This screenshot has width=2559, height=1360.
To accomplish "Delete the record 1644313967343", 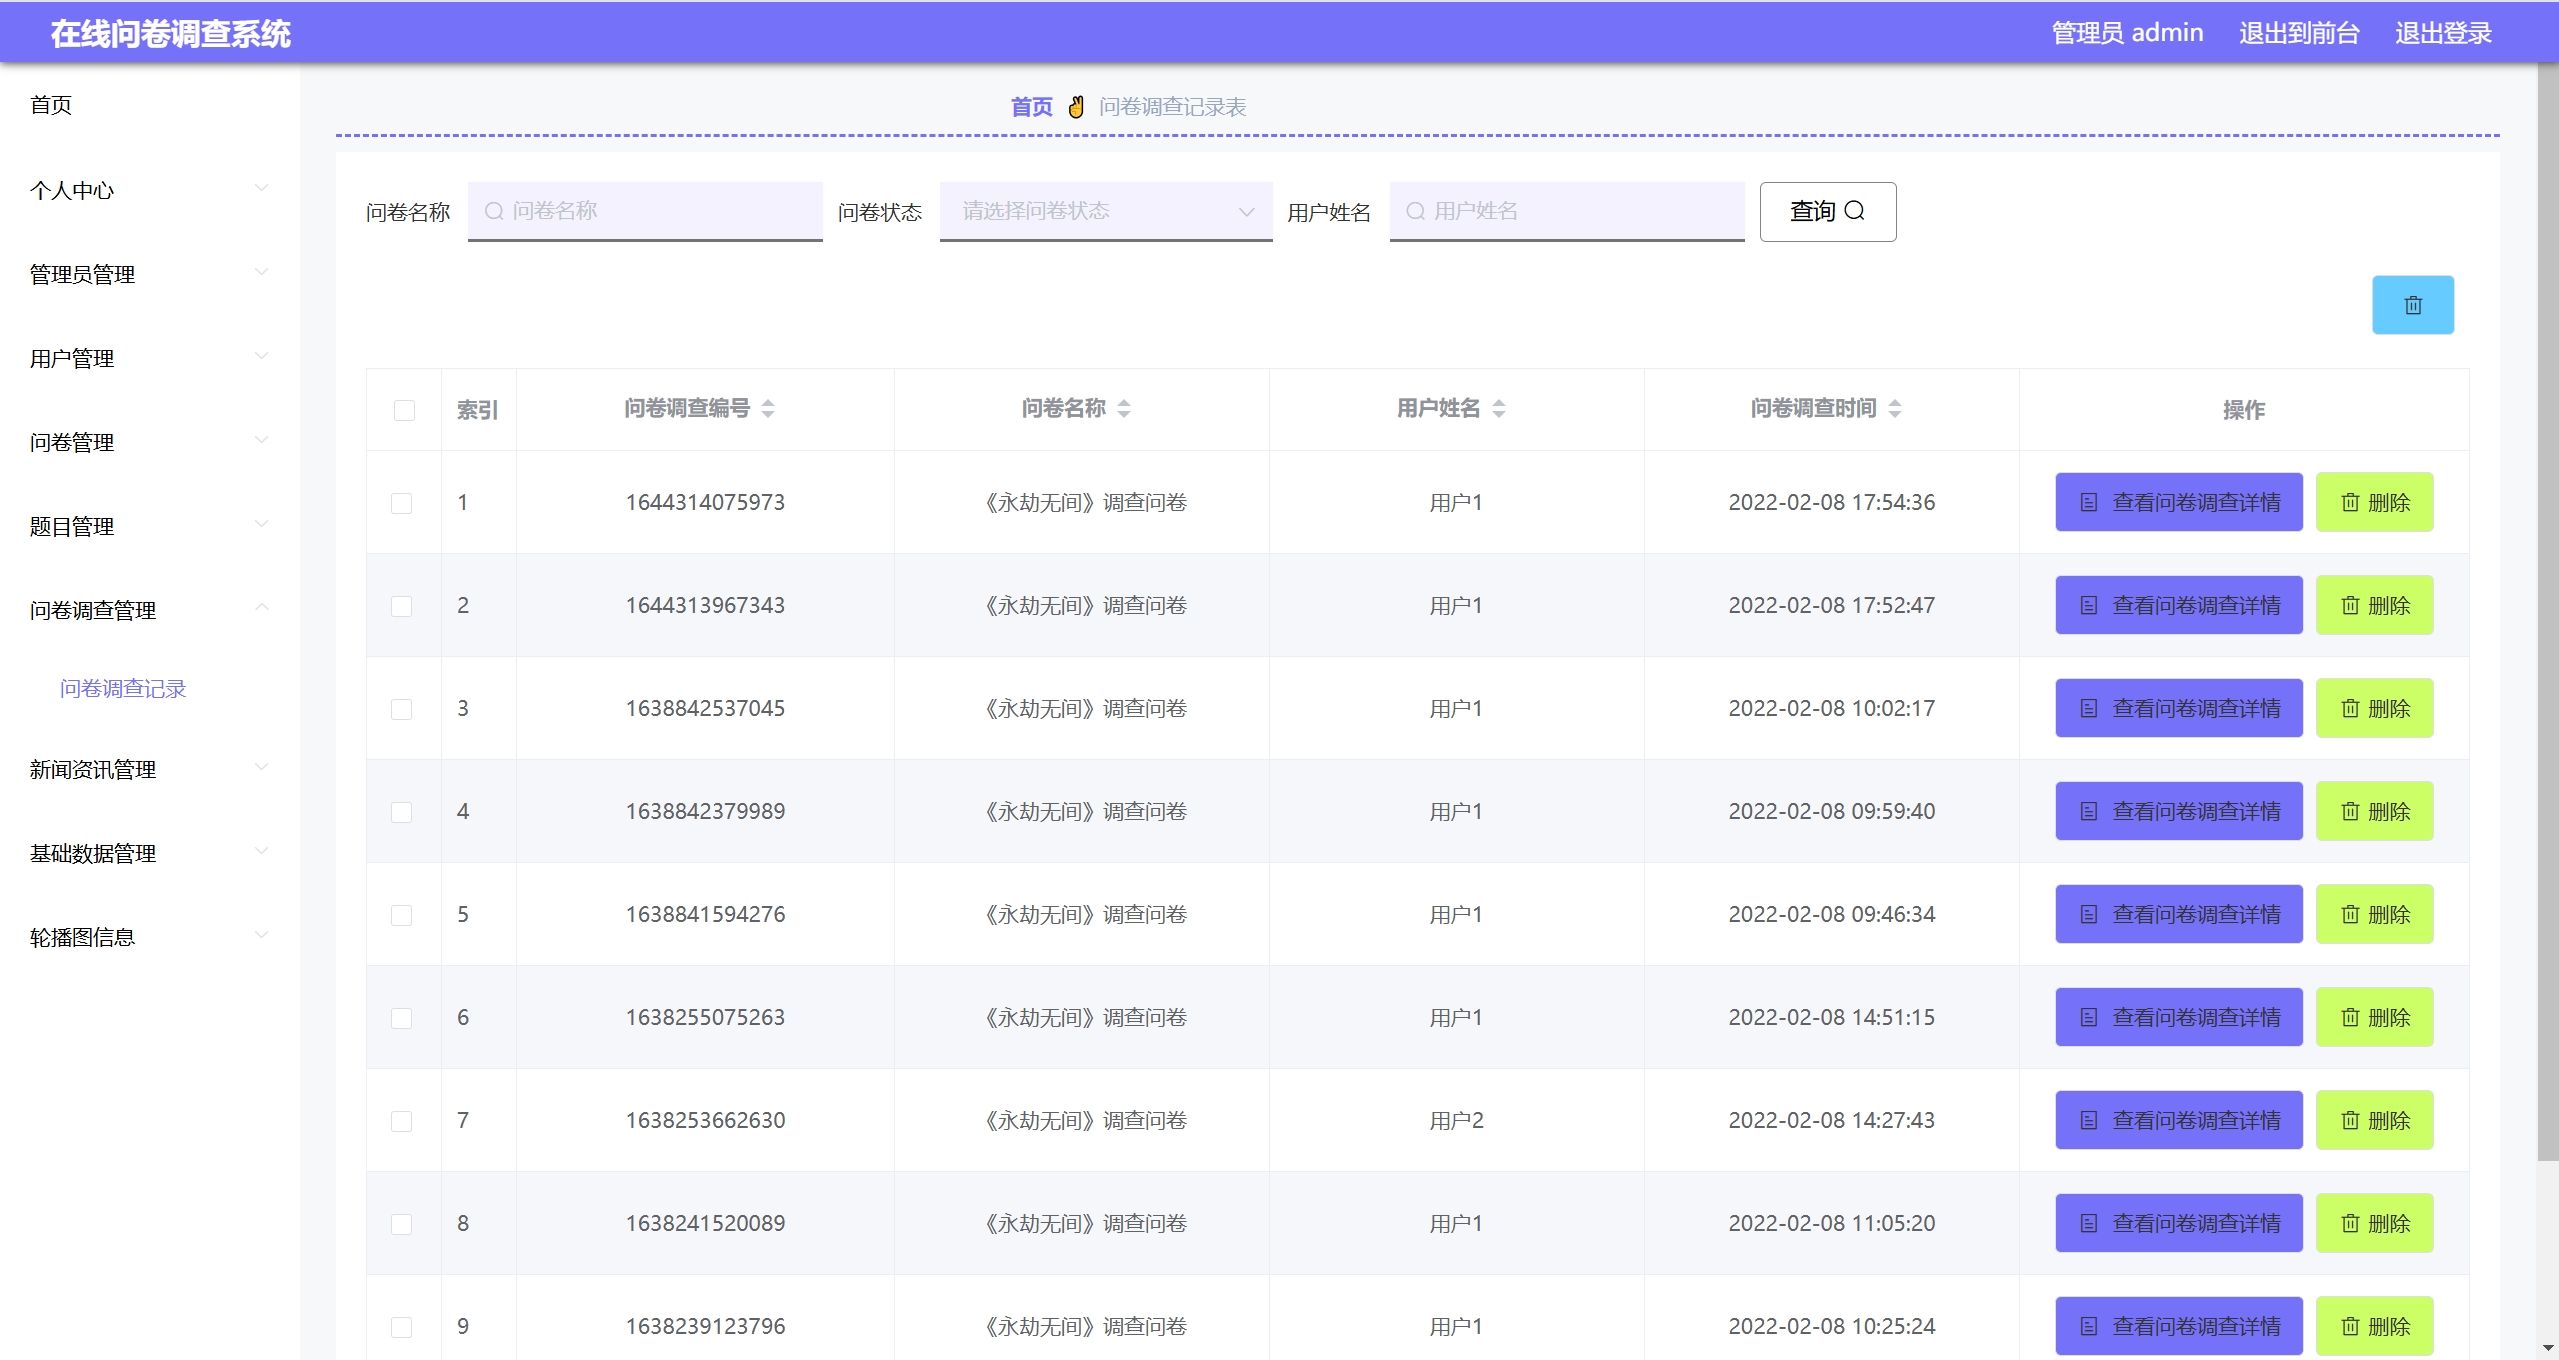I will [2374, 605].
